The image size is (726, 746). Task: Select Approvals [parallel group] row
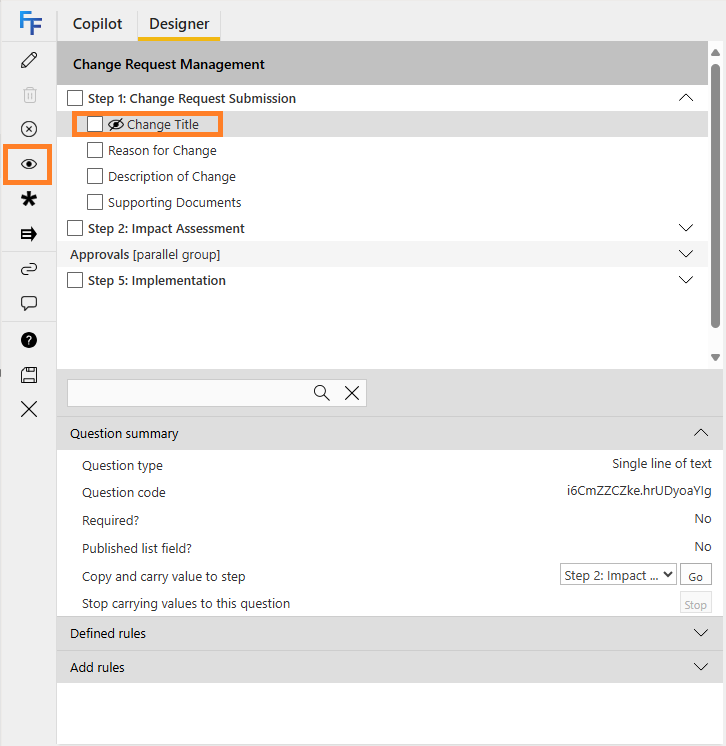click(382, 254)
